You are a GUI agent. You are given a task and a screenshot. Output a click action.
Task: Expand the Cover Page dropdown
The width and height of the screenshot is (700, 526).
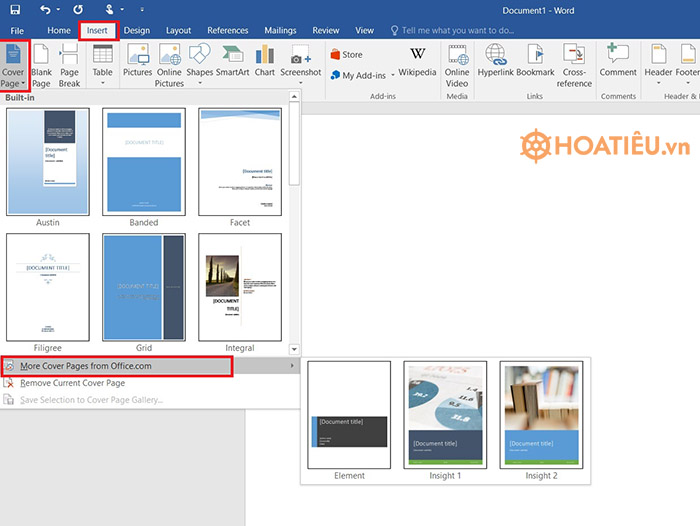pyautogui.click(x=13, y=66)
